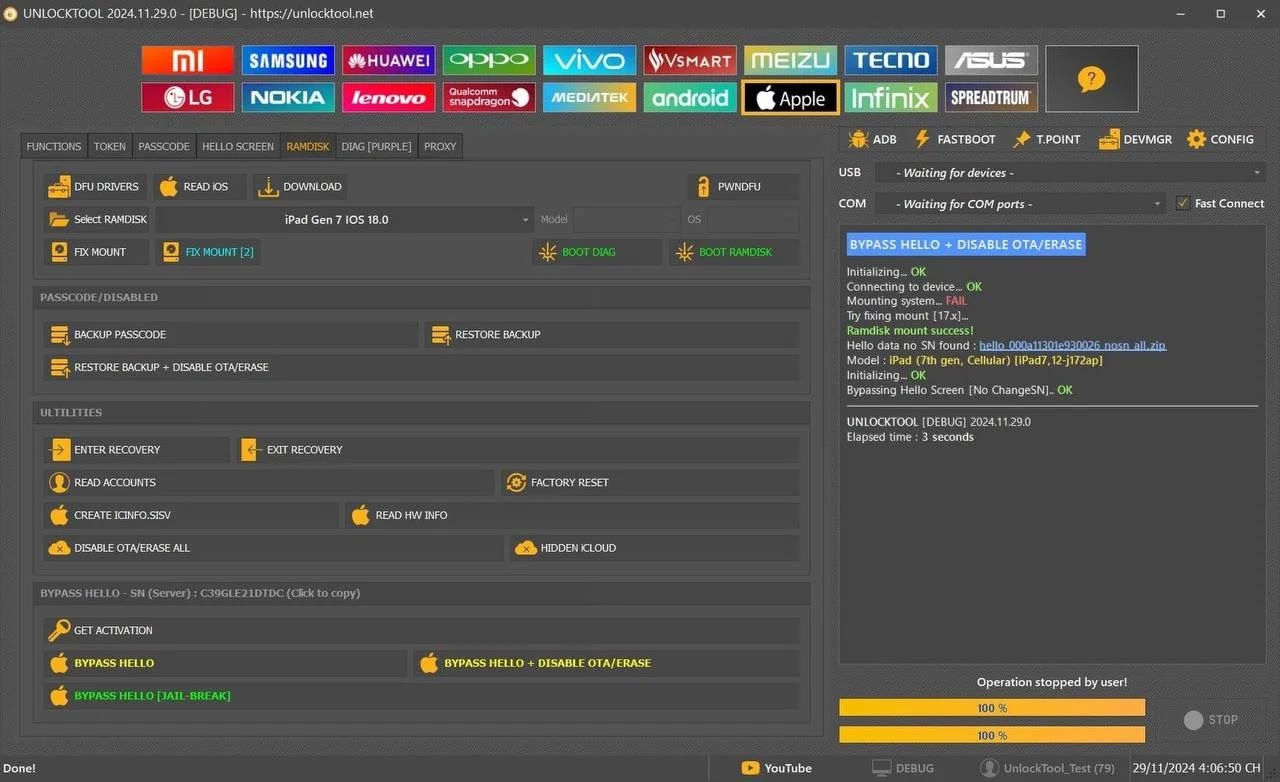Open the iPad Gen 7 ramdisk dropdown
The image size is (1280, 782).
click(x=345, y=219)
